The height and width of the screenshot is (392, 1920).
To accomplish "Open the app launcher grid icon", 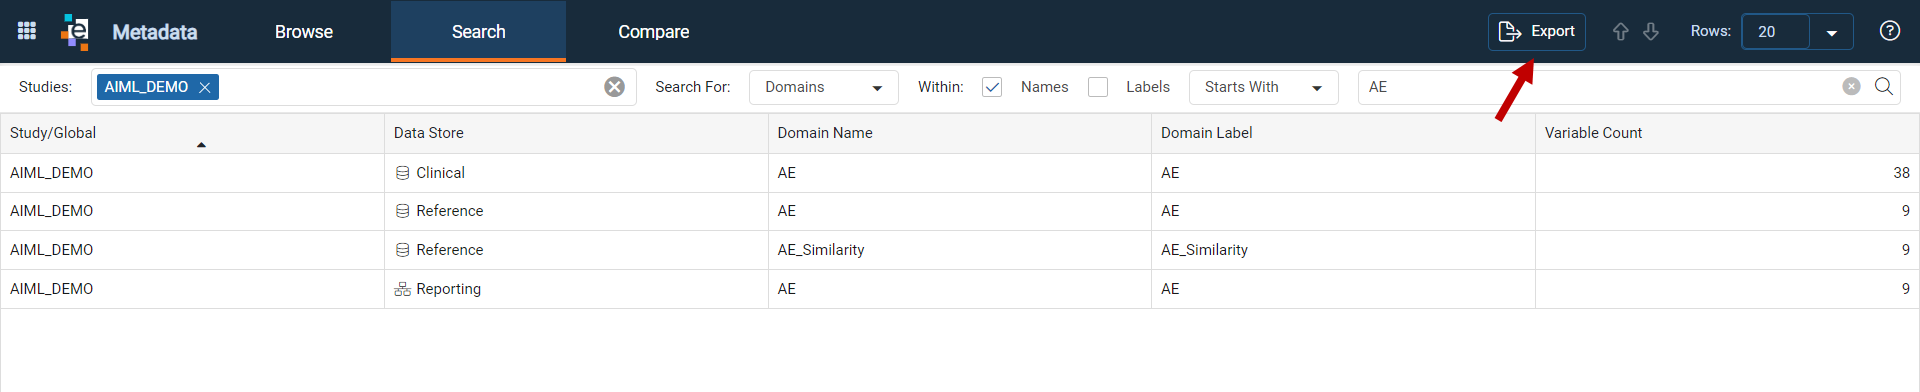I will pos(27,31).
